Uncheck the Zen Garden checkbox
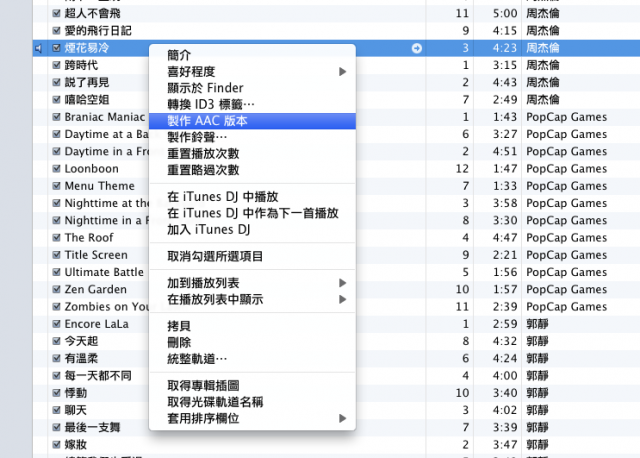 pyautogui.click(x=57, y=289)
